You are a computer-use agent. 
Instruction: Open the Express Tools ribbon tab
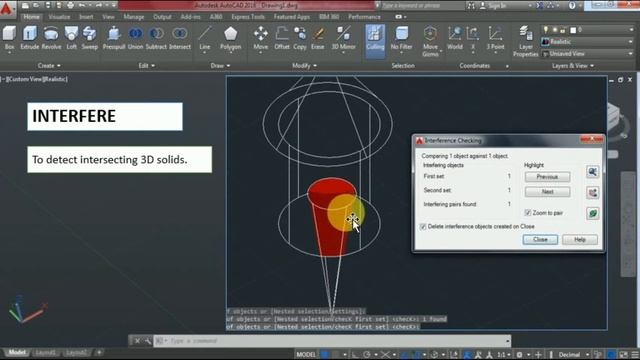tap(248, 17)
